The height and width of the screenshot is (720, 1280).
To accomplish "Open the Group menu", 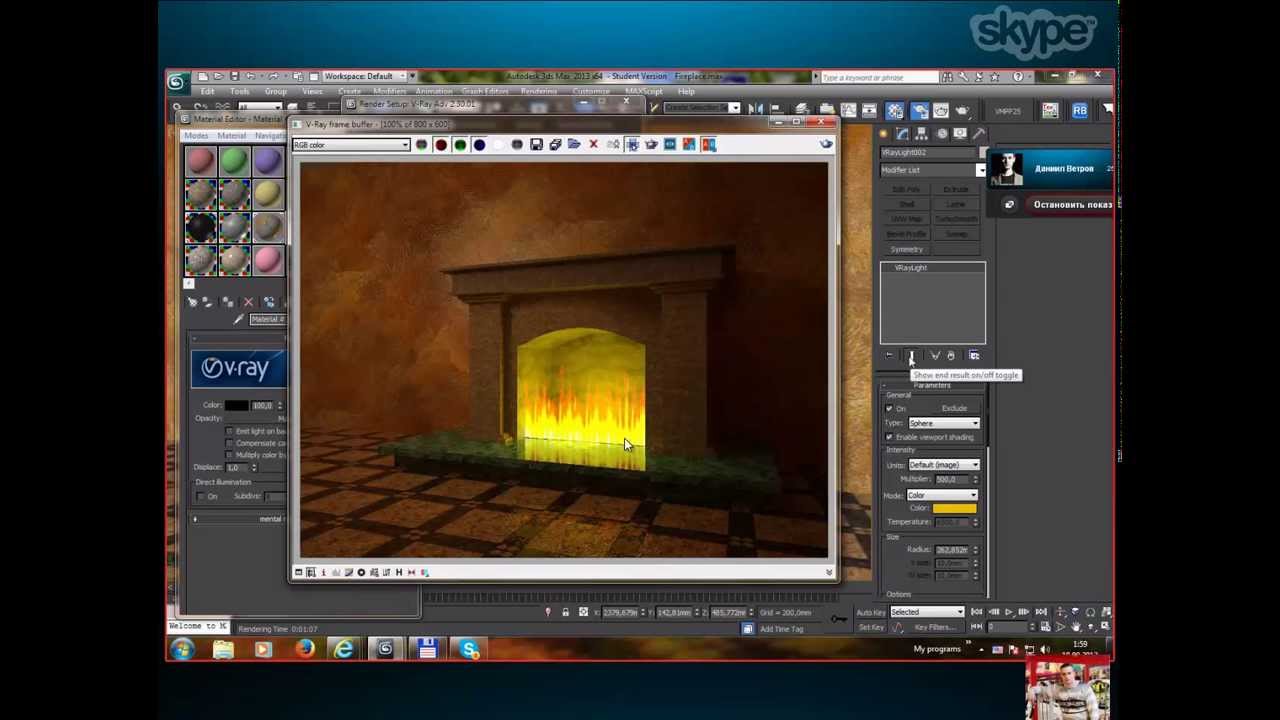I will click(275, 92).
